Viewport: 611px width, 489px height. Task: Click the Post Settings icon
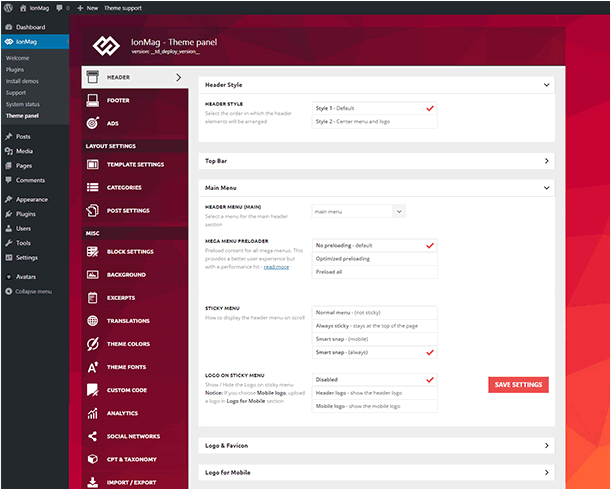click(x=93, y=210)
